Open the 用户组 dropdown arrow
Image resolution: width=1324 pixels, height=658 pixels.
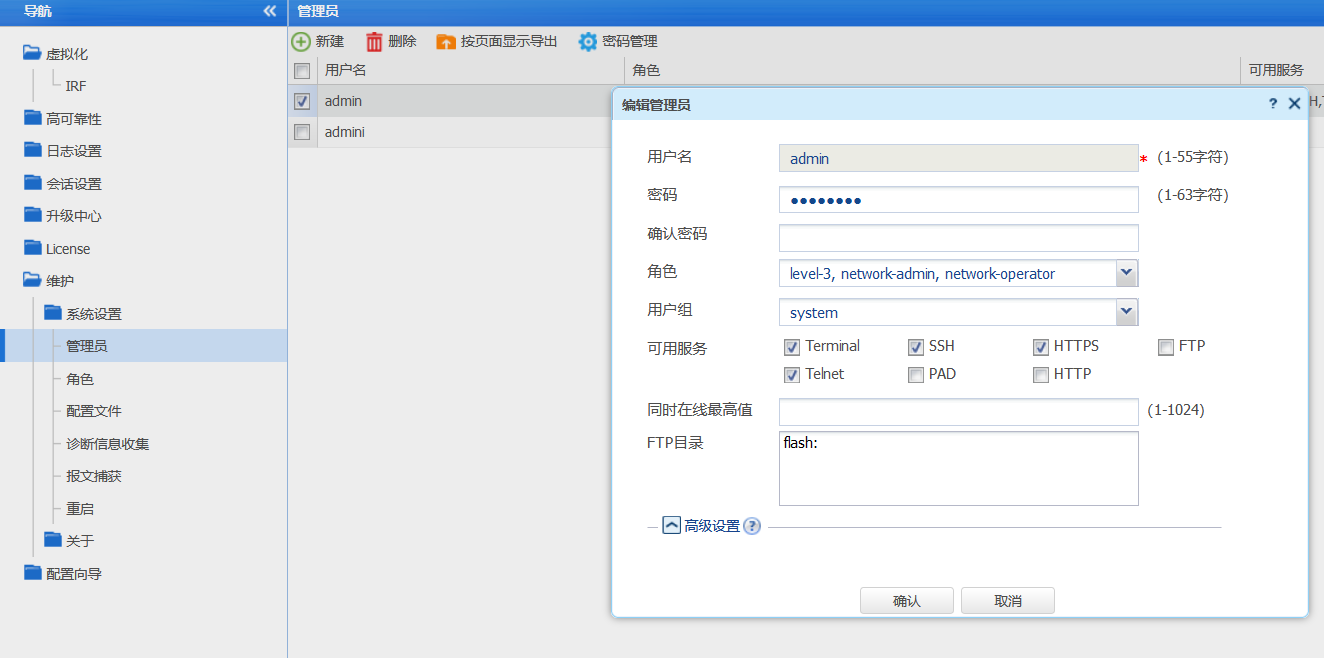[1127, 312]
